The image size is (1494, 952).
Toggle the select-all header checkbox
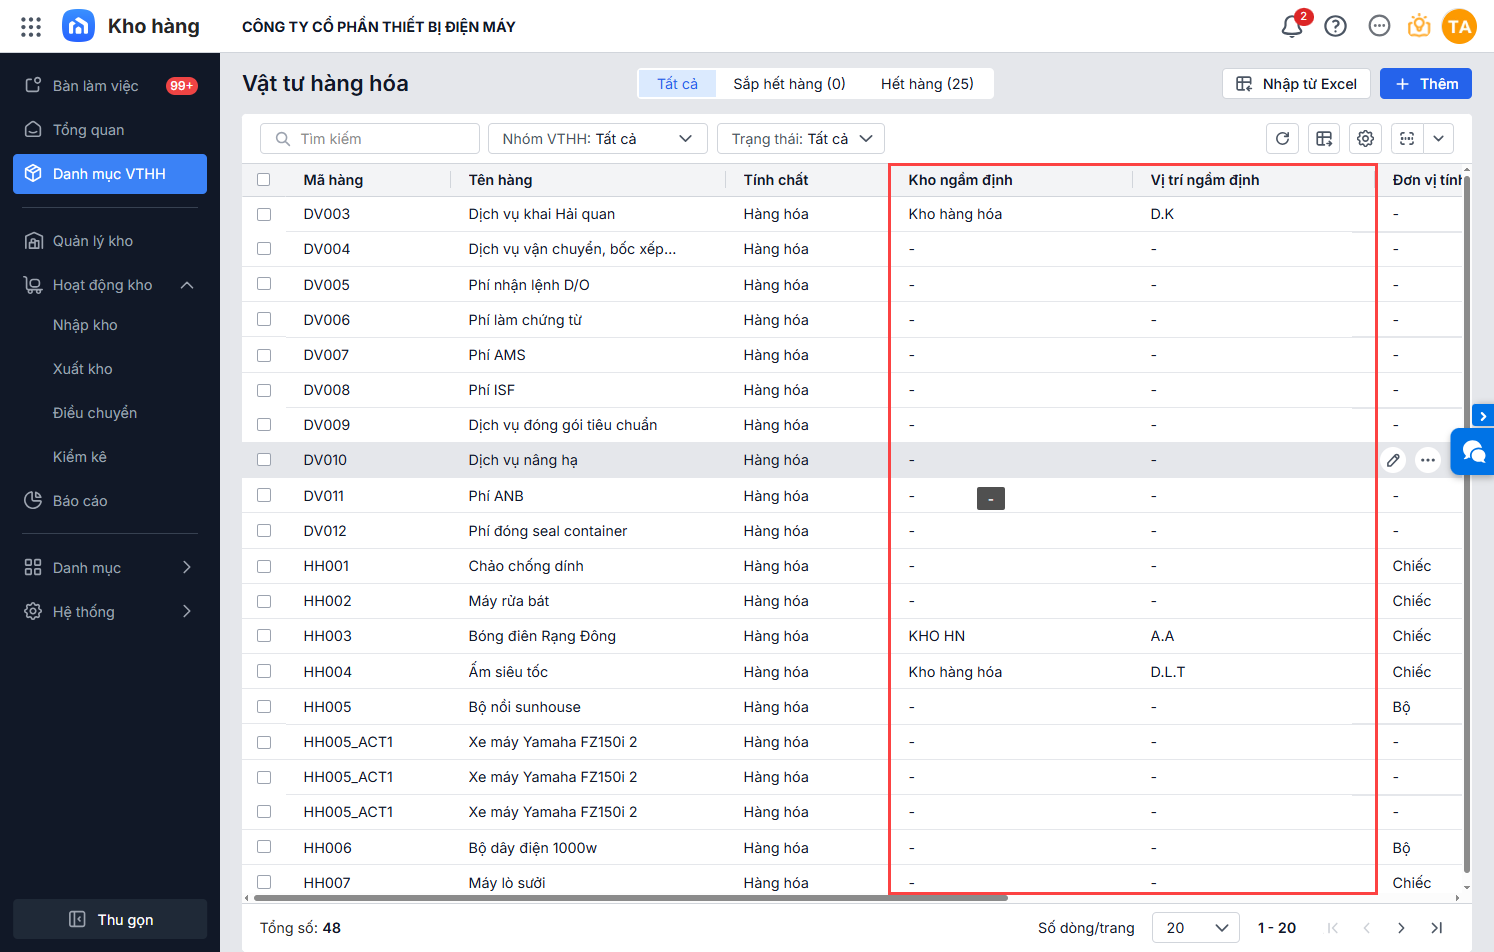click(264, 180)
